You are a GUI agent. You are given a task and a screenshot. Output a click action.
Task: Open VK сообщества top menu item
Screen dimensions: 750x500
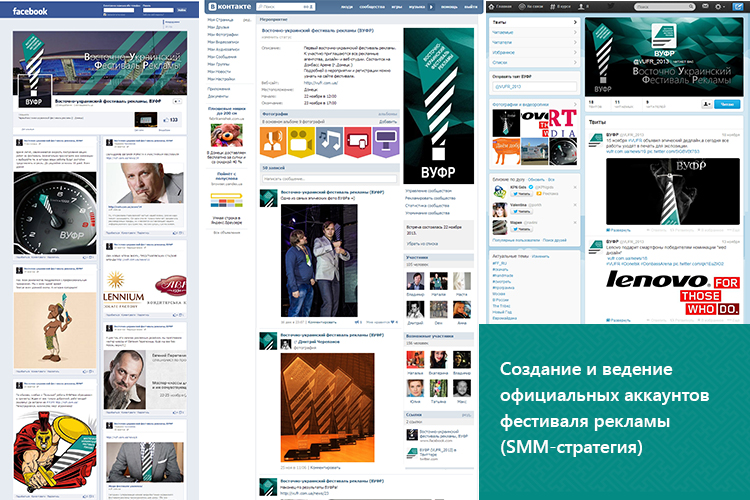click(x=372, y=7)
